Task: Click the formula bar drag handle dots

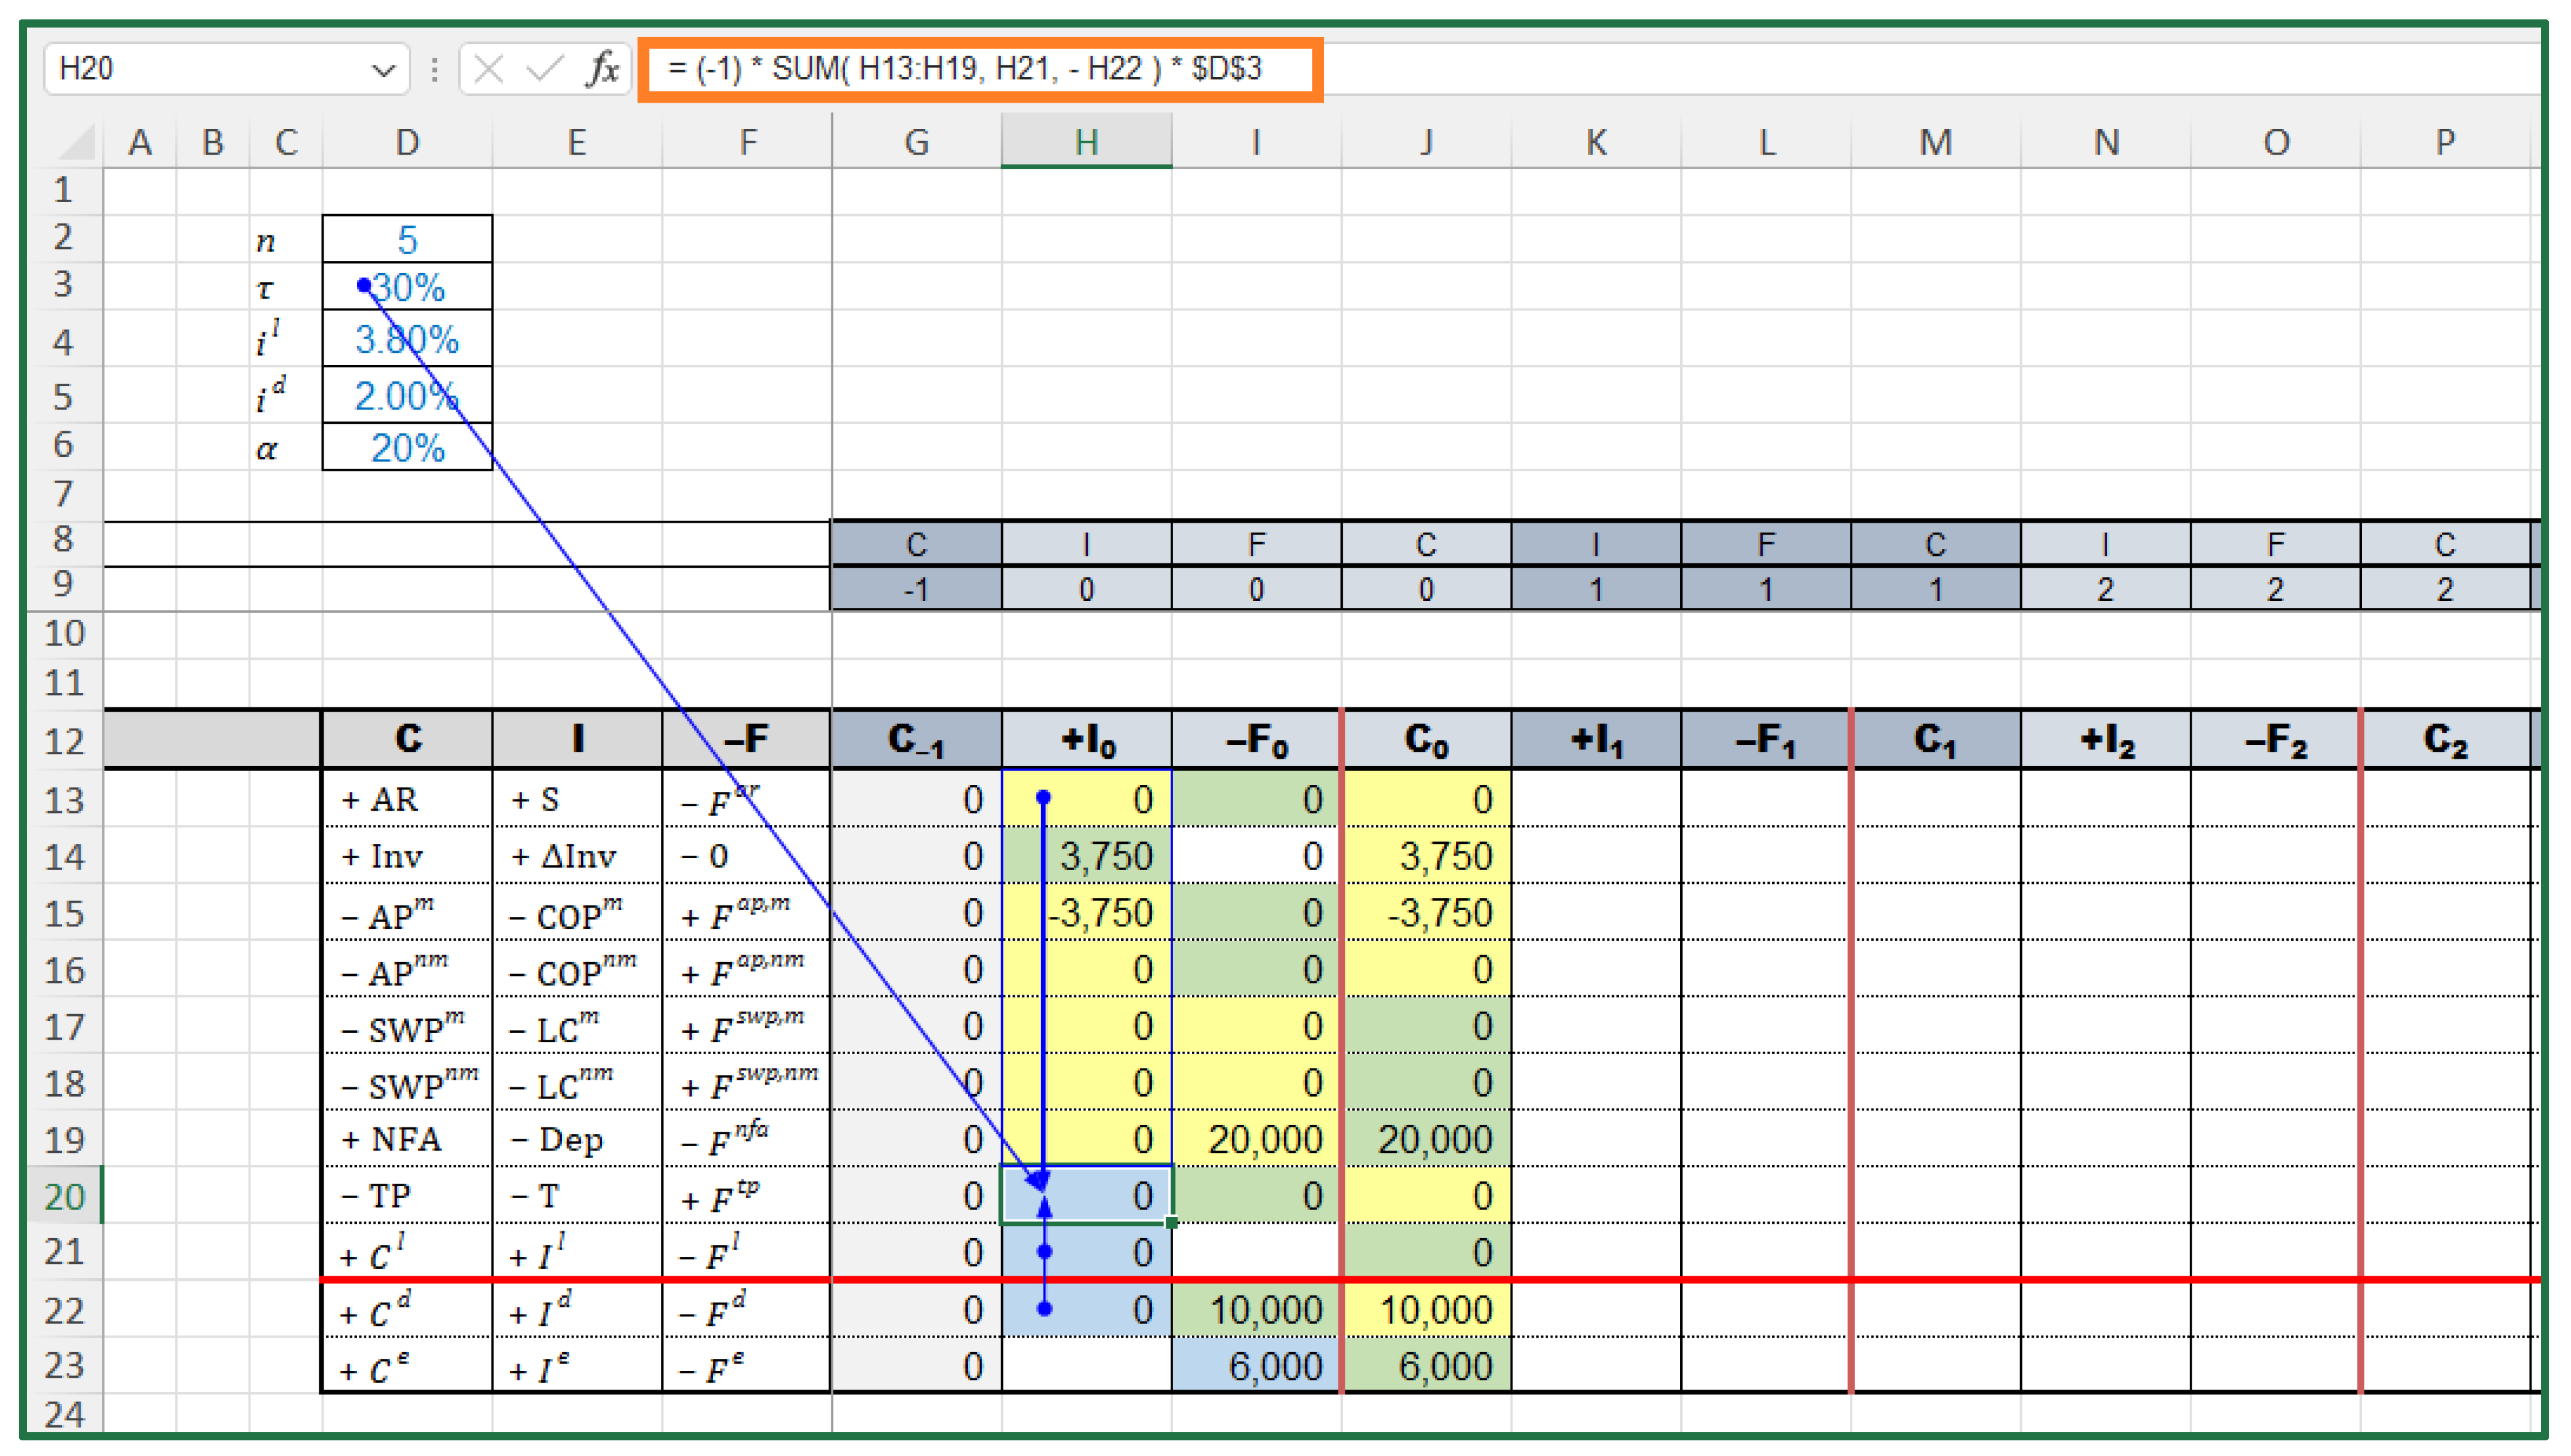Action: (x=434, y=69)
